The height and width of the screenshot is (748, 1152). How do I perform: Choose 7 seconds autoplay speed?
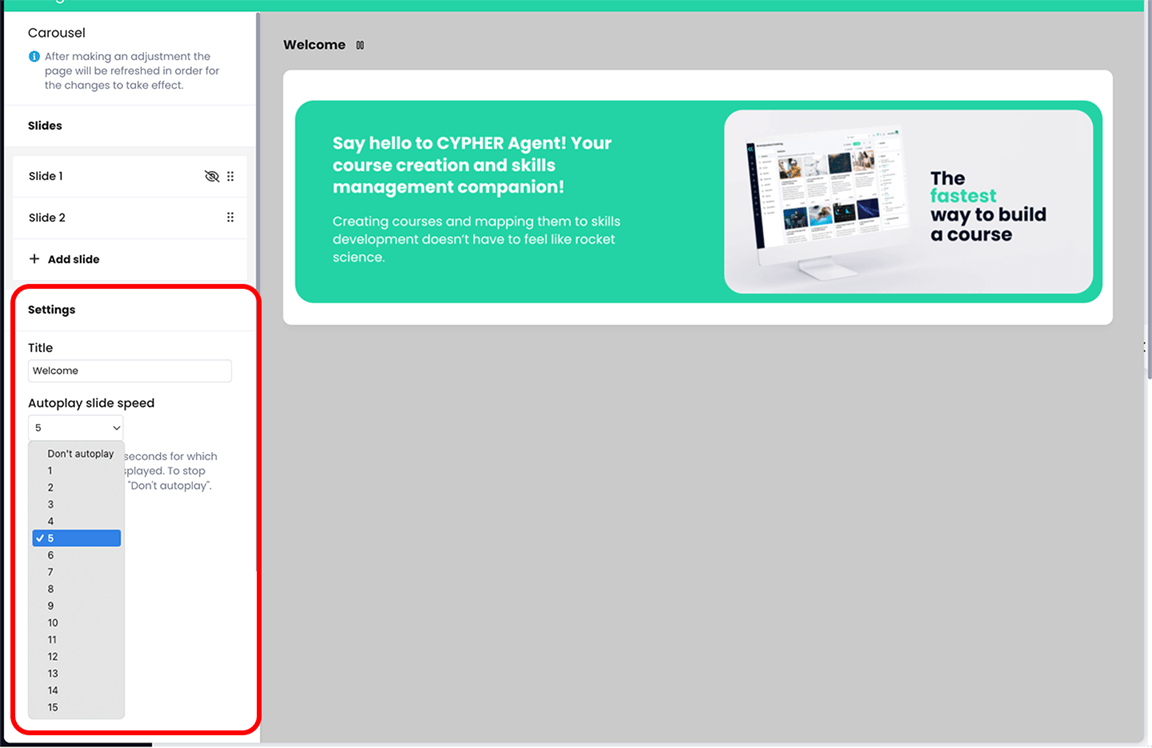(x=76, y=572)
